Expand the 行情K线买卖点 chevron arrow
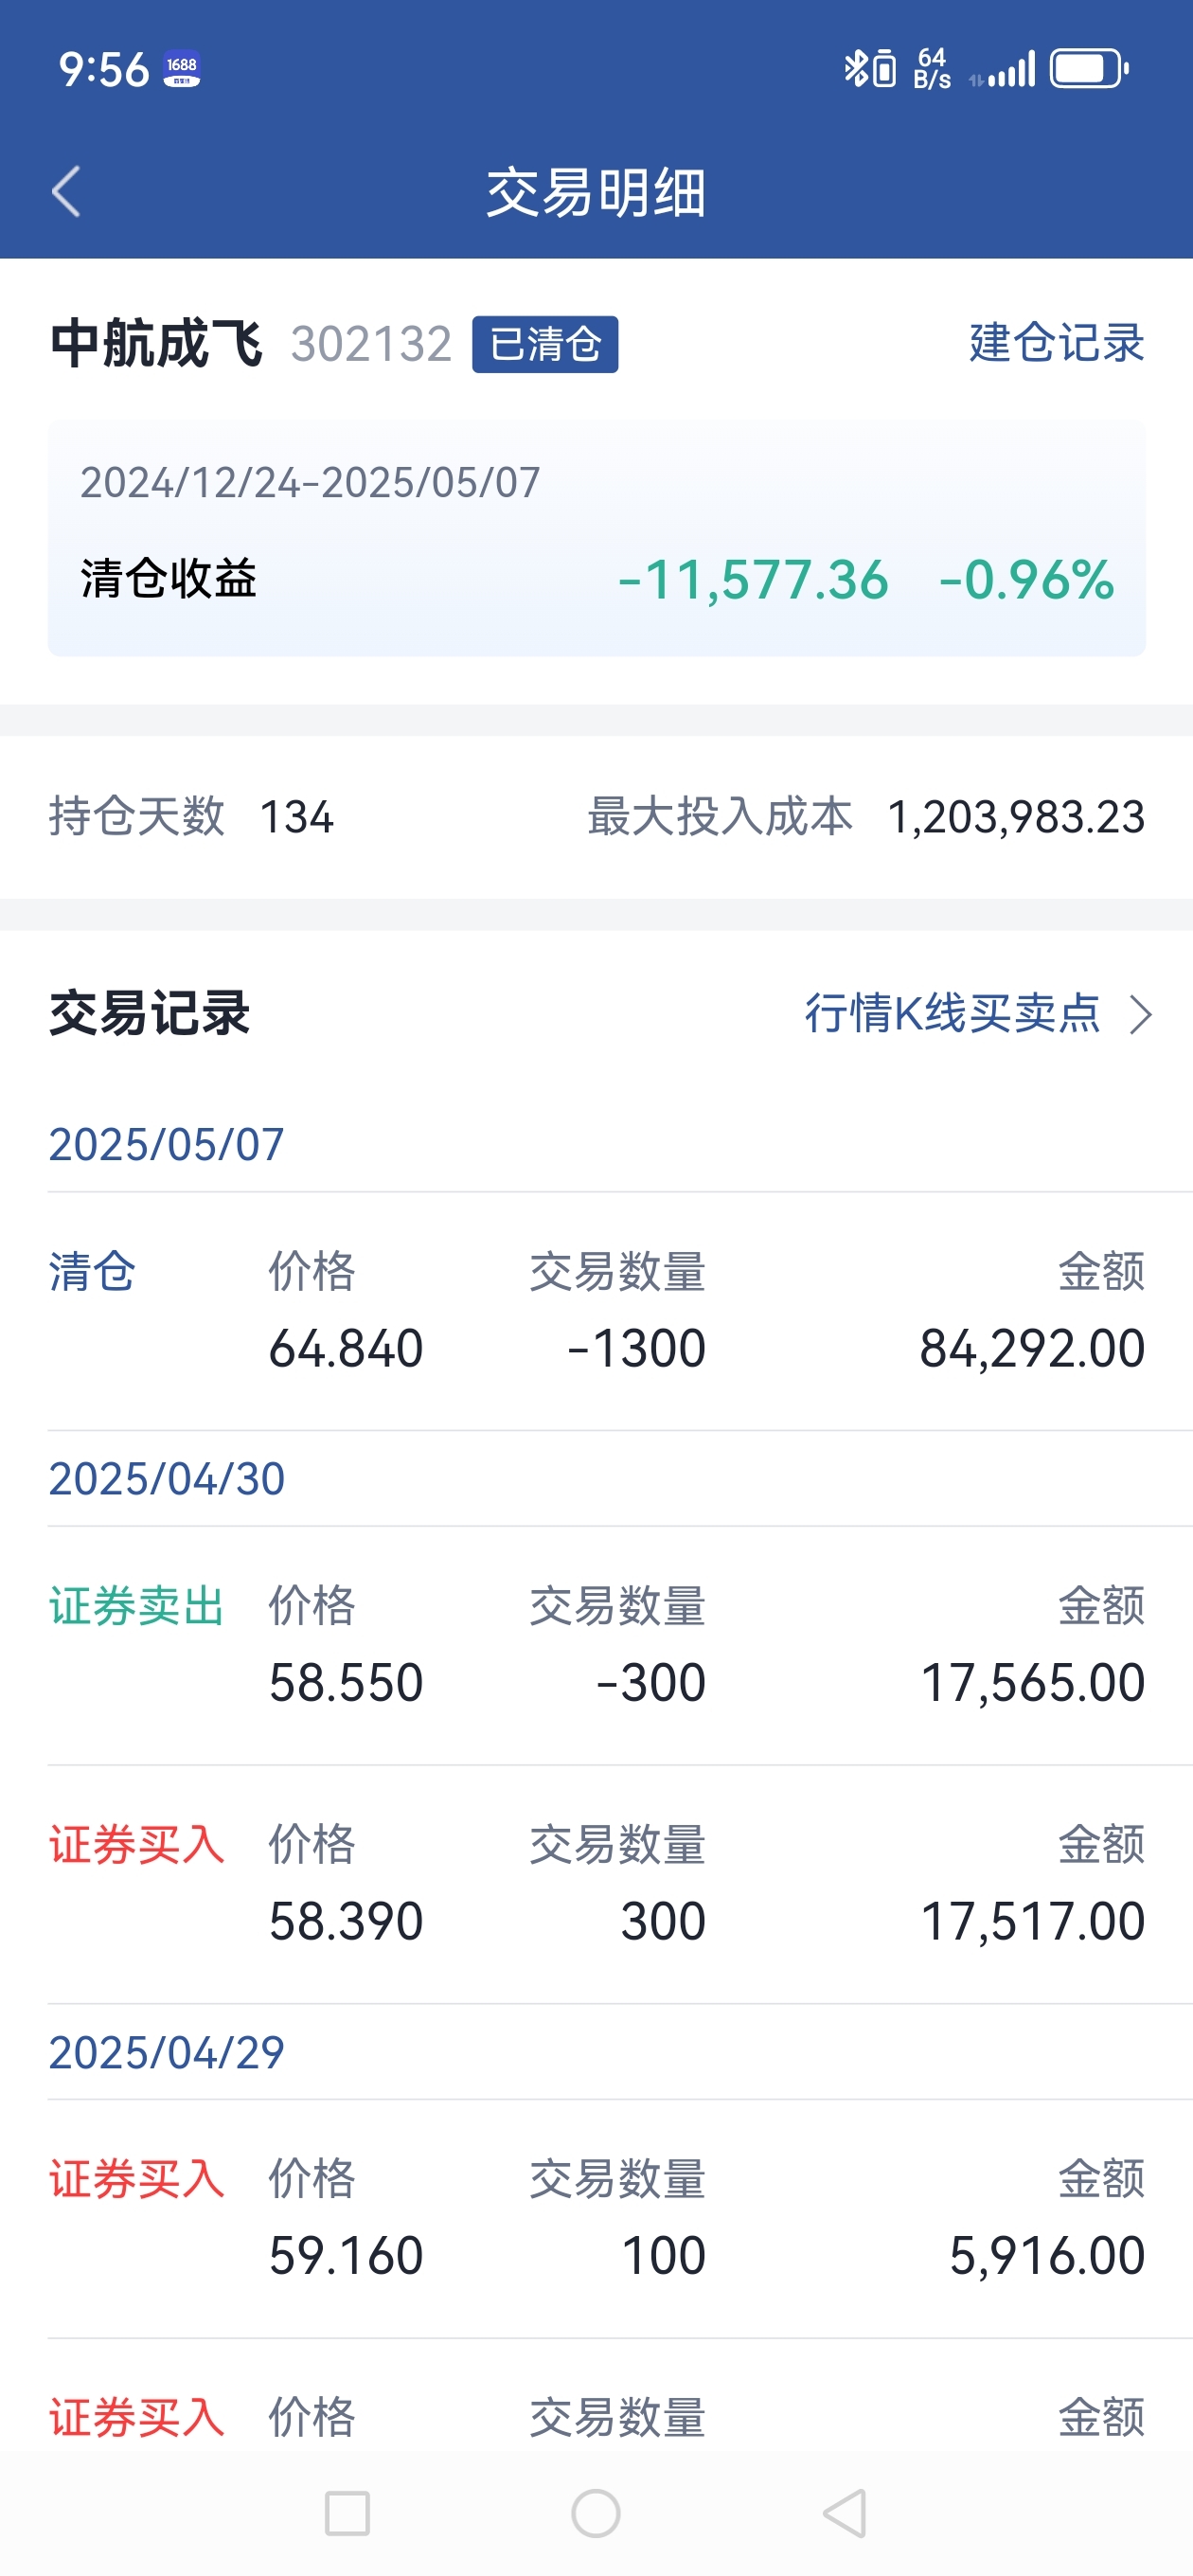1193x2576 pixels. tap(1140, 1014)
